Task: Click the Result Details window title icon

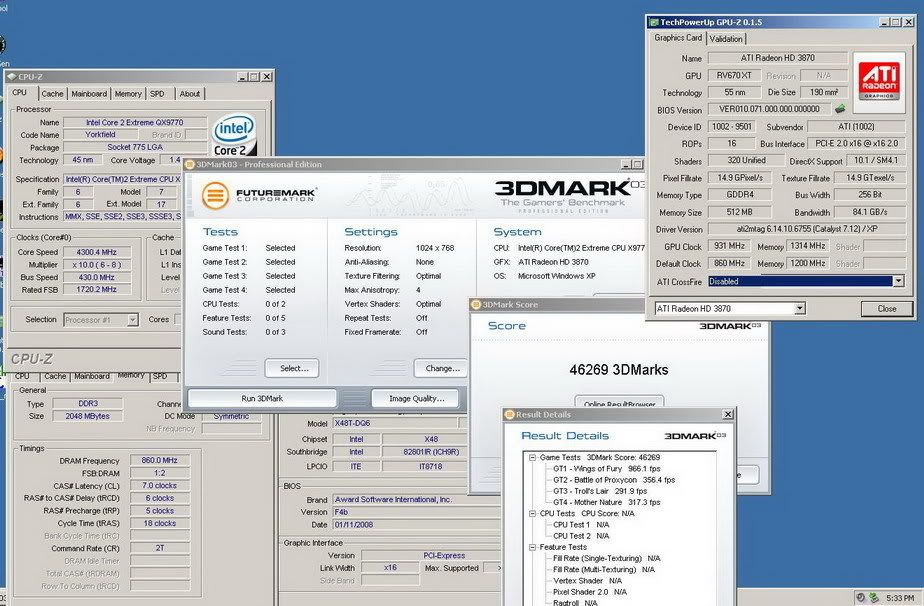Action: [509, 414]
